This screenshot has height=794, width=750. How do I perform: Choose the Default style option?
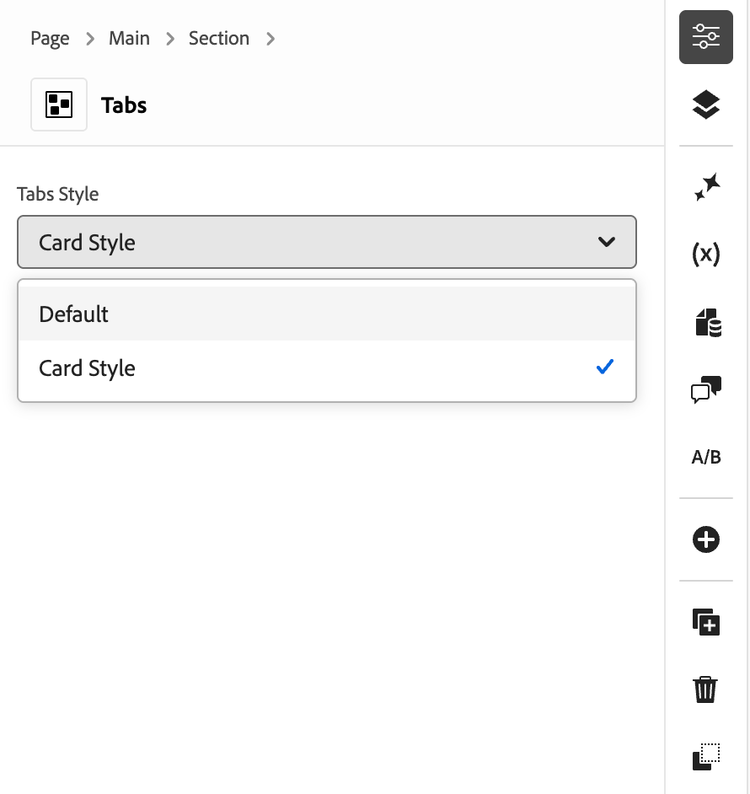(326, 314)
